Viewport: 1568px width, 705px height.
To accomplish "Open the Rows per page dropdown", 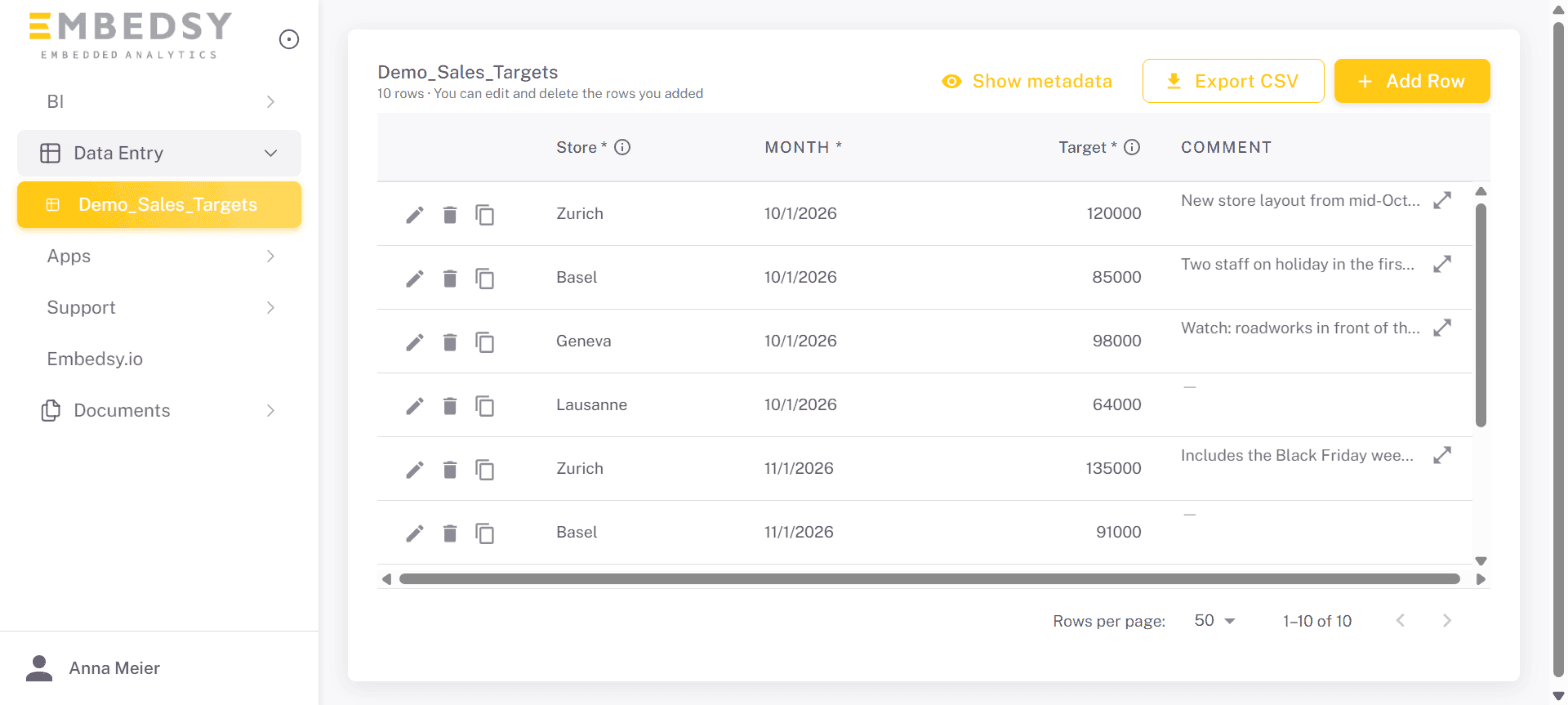I will (1215, 621).
